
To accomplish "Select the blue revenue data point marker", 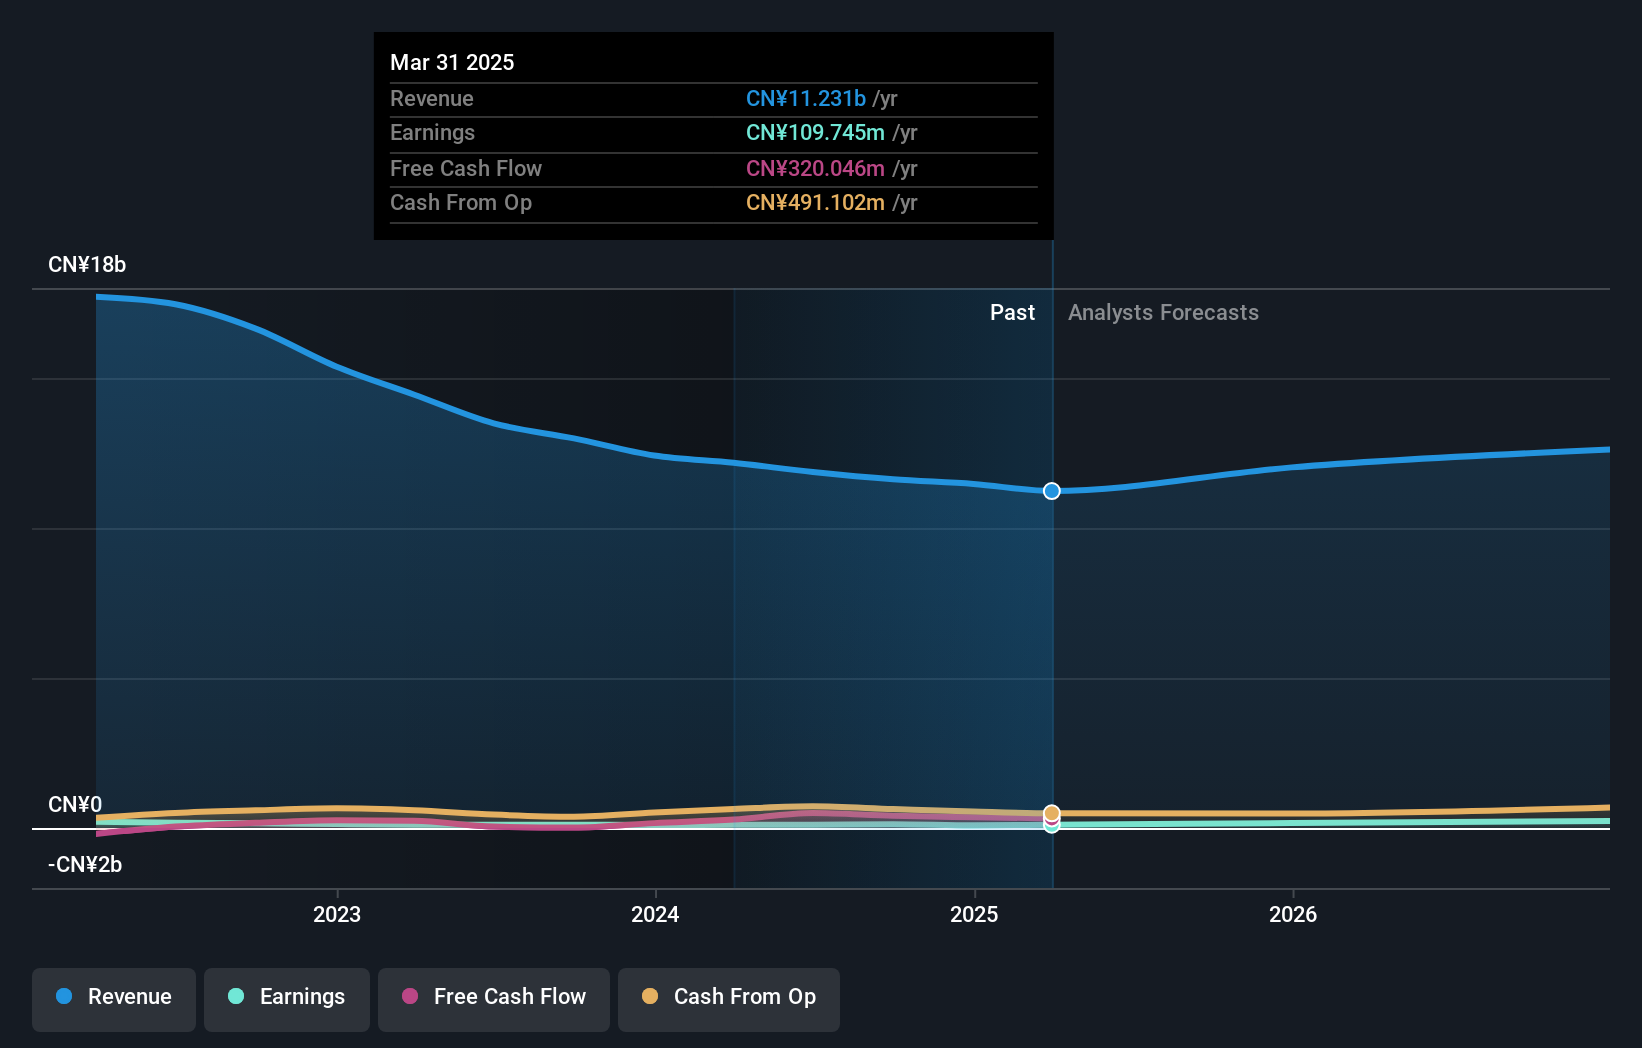I will tap(1052, 491).
